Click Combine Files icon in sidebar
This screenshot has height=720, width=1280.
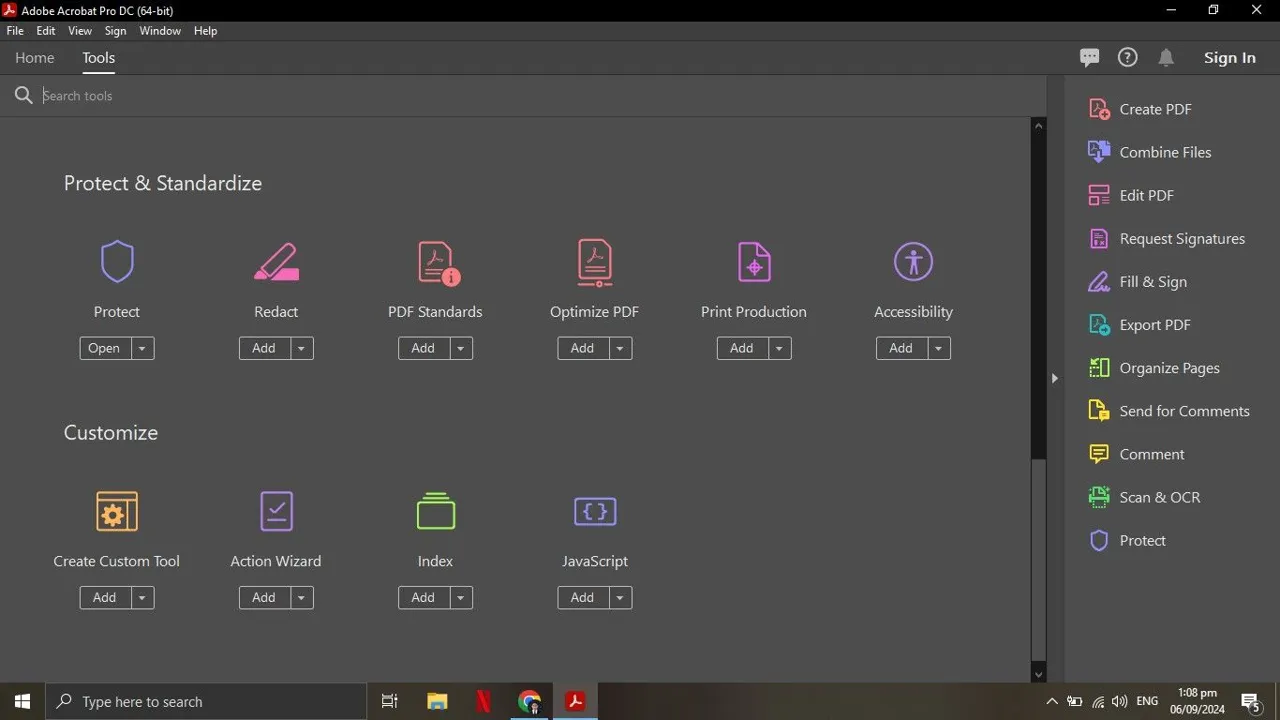1099,152
